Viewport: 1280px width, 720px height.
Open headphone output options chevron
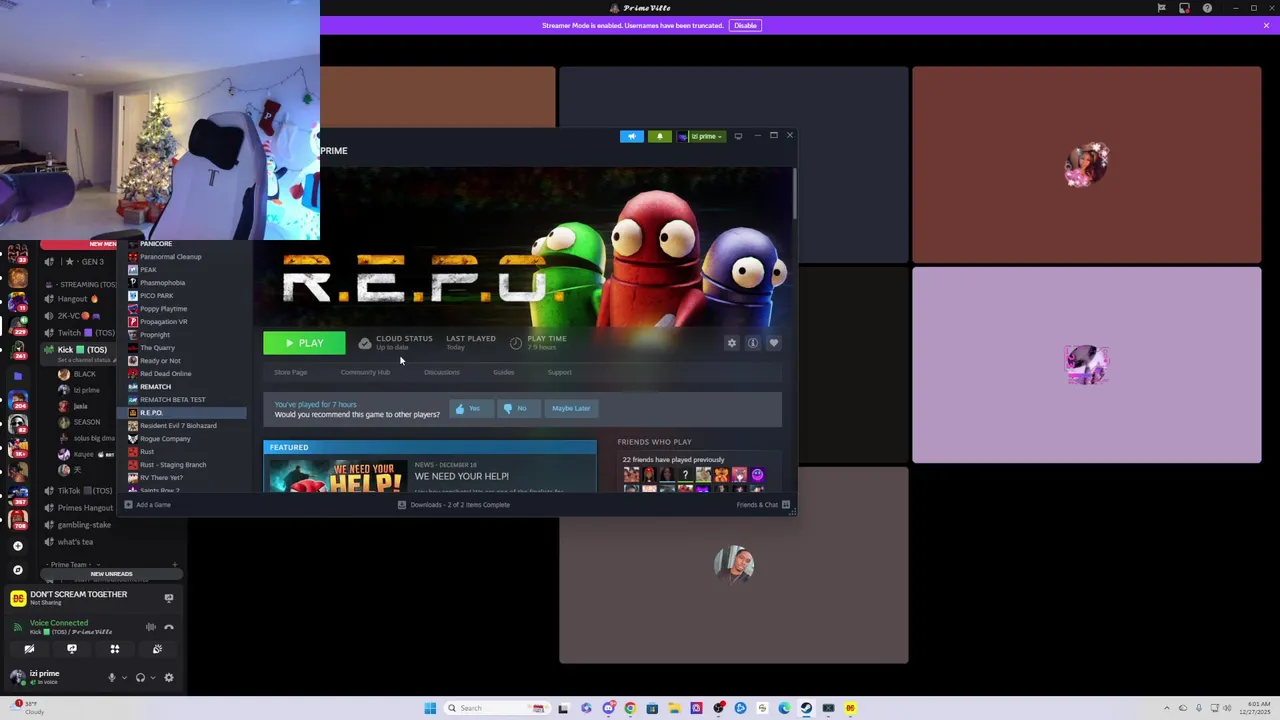tap(153, 678)
